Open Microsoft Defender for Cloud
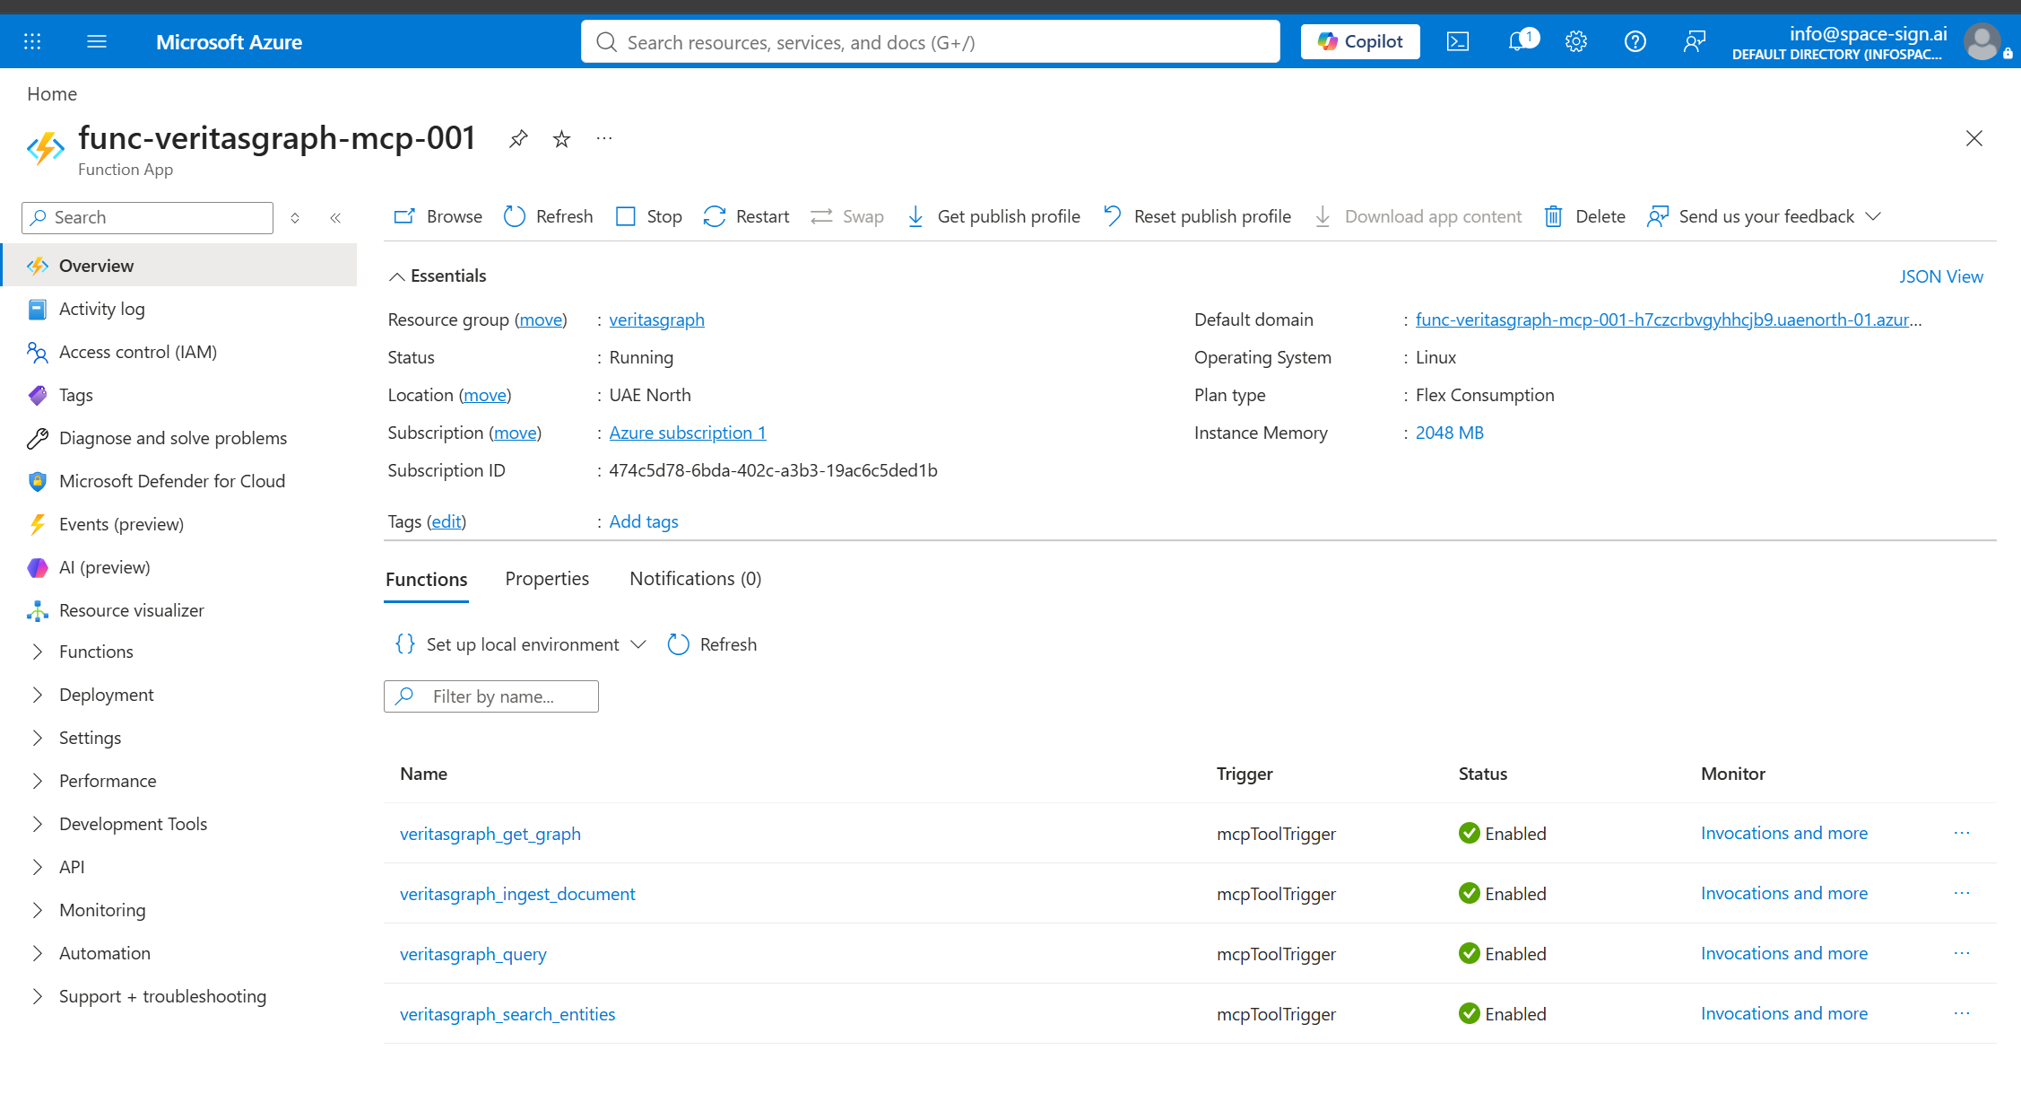The width and height of the screenshot is (2021, 1094). (x=171, y=481)
